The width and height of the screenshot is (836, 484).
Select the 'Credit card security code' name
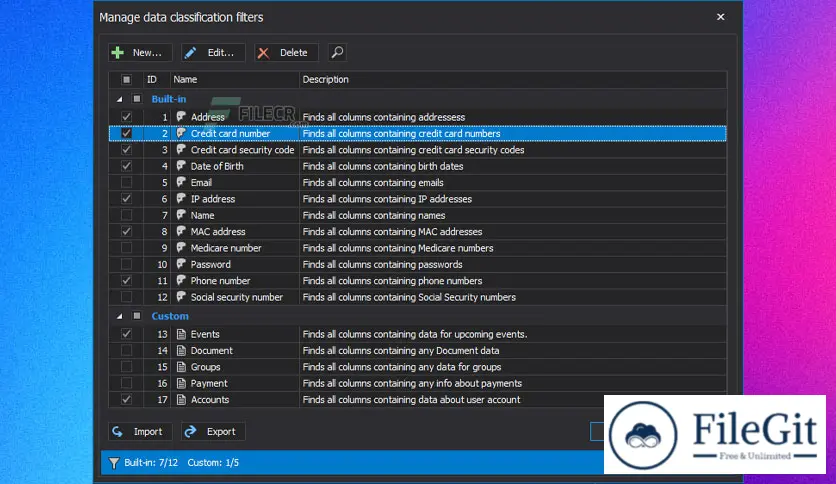coord(243,150)
